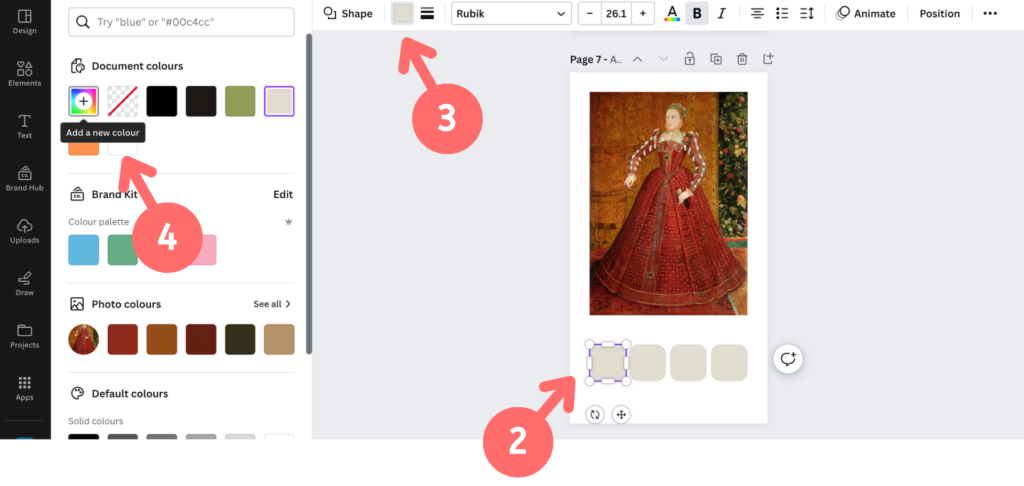Toggle bold formatting
Viewport: 1024px width, 486px height.
click(697, 14)
